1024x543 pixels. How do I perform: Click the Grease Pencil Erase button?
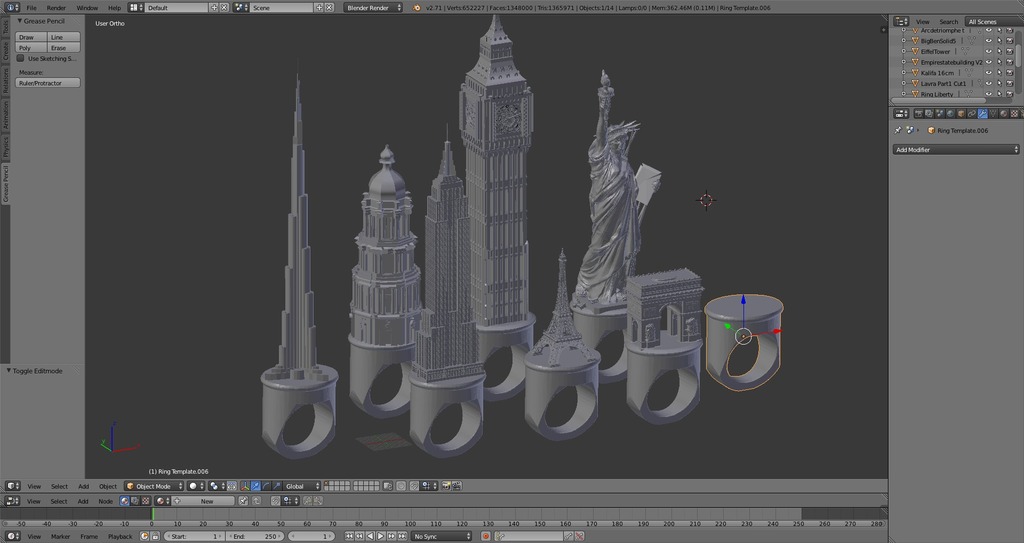(64, 48)
